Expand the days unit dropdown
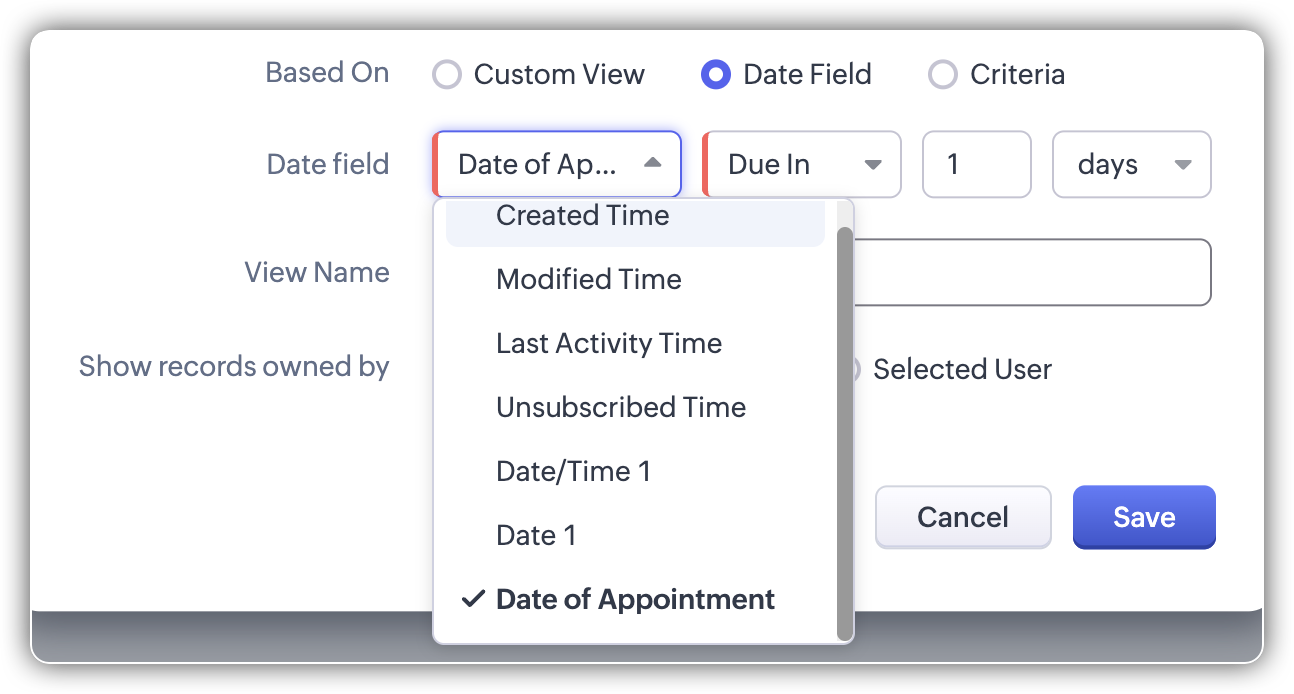 tap(1131, 164)
